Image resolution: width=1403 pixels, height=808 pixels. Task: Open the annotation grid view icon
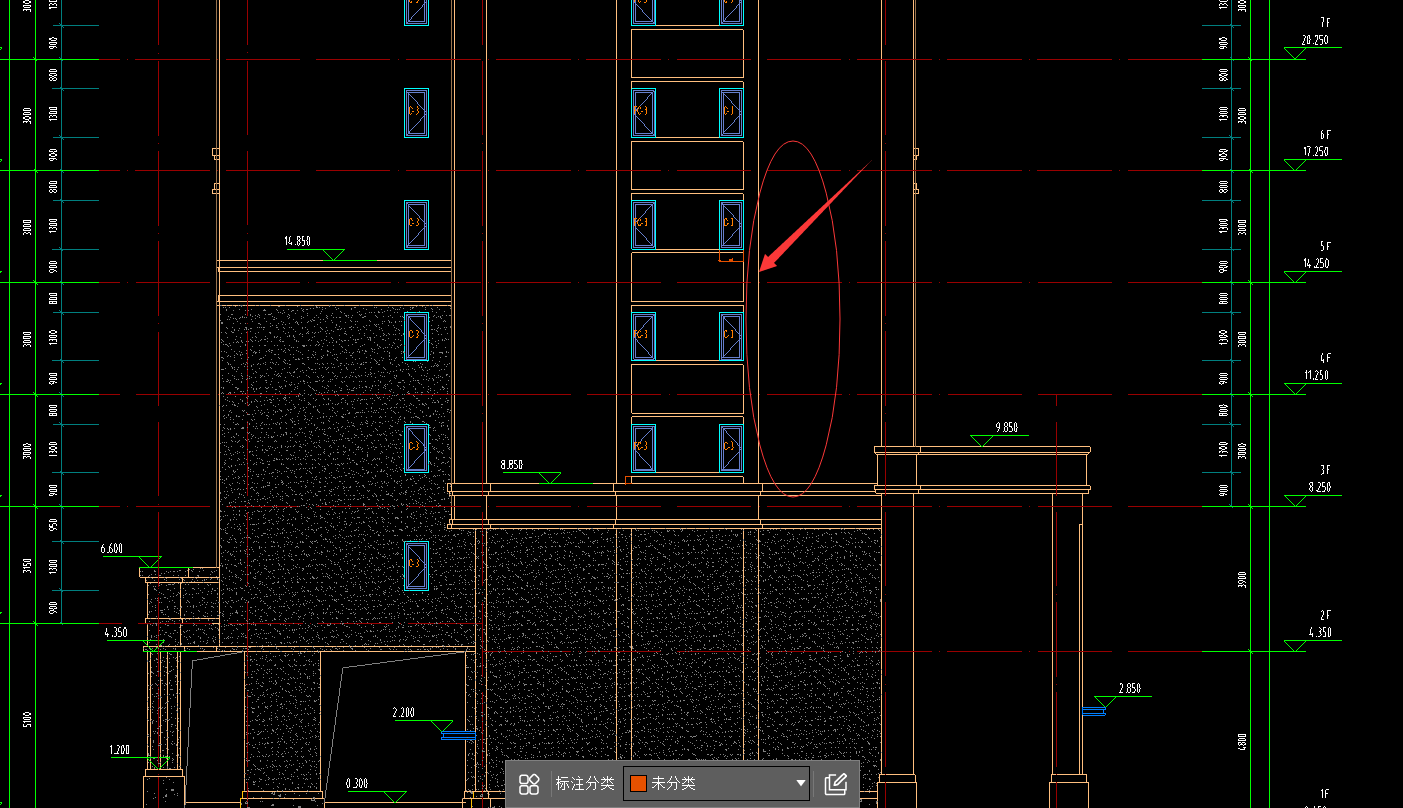pyautogui.click(x=529, y=784)
